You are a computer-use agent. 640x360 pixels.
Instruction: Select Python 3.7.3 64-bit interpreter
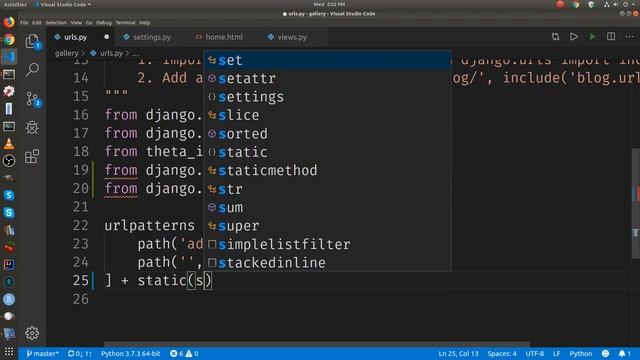click(131, 353)
